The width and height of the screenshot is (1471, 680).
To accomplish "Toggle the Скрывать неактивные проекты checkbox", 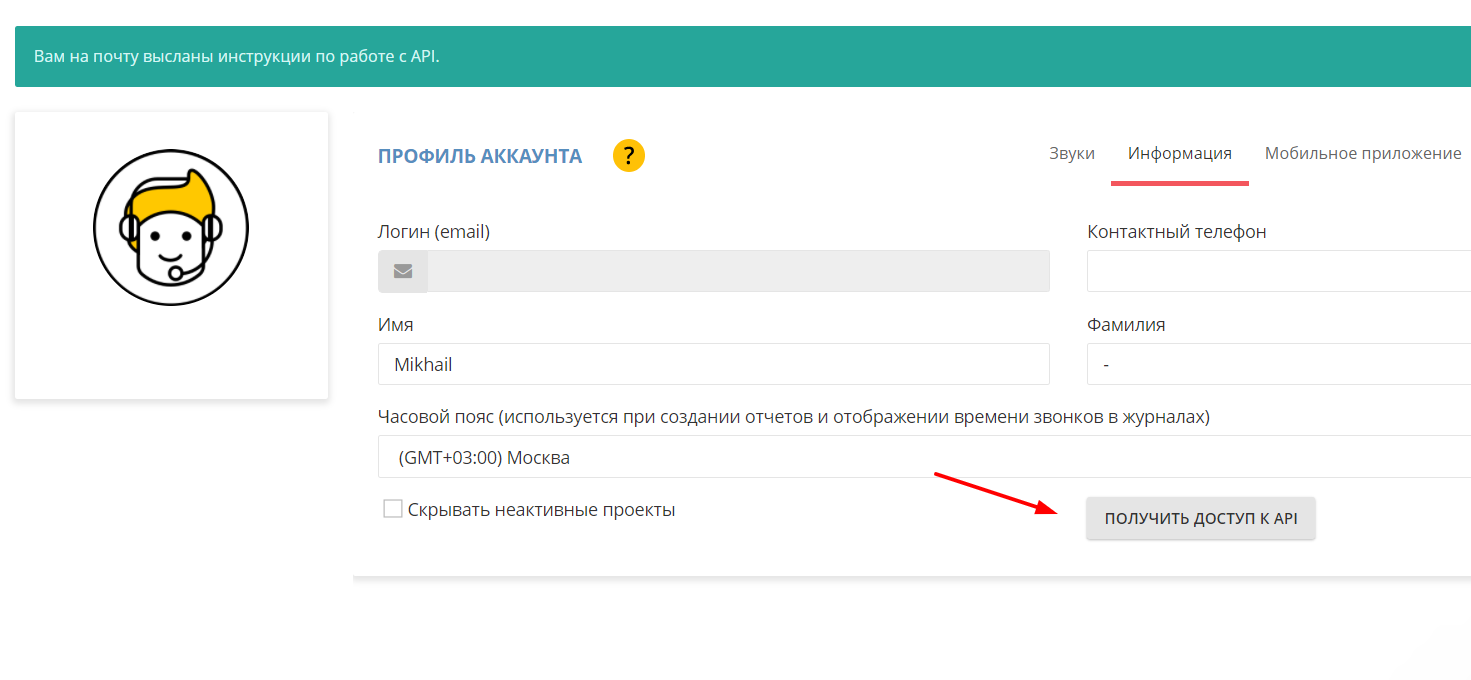I will [x=393, y=509].
